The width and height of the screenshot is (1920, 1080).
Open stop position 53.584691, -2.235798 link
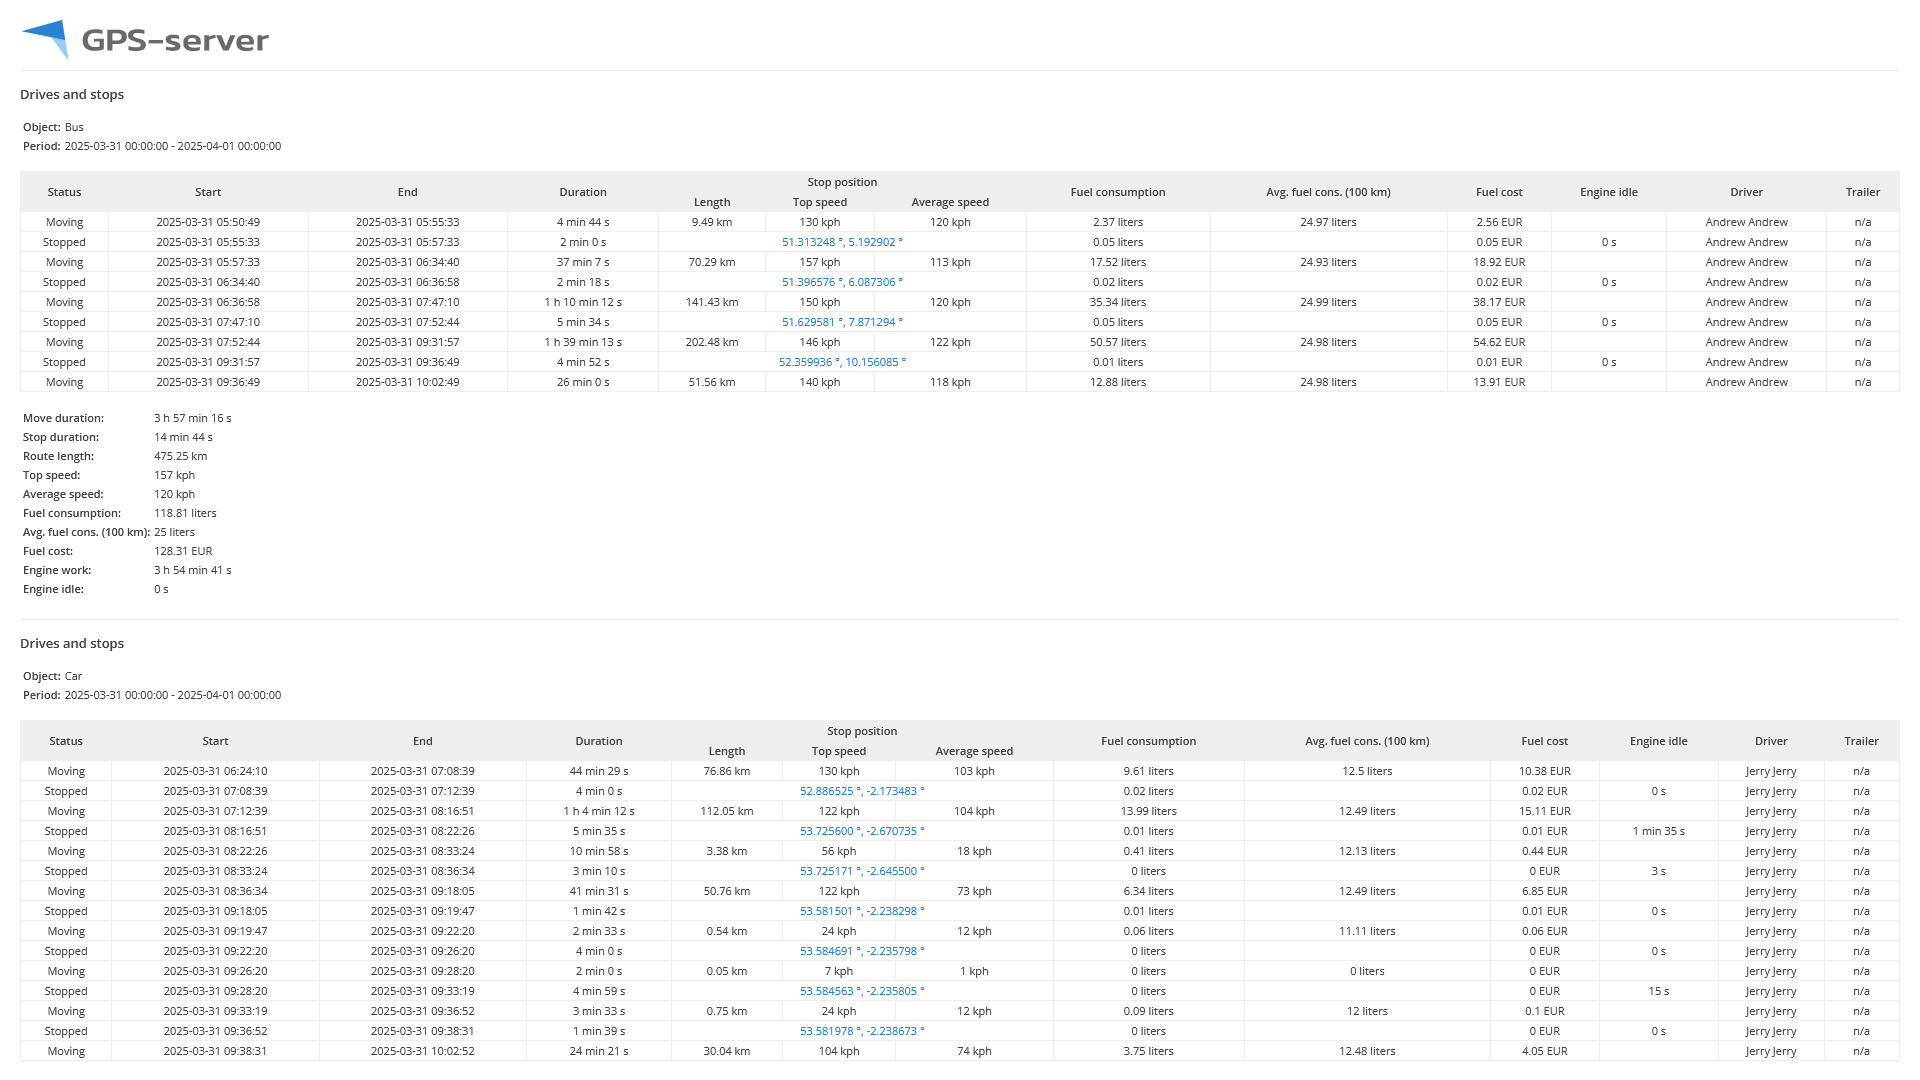click(x=861, y=951)
